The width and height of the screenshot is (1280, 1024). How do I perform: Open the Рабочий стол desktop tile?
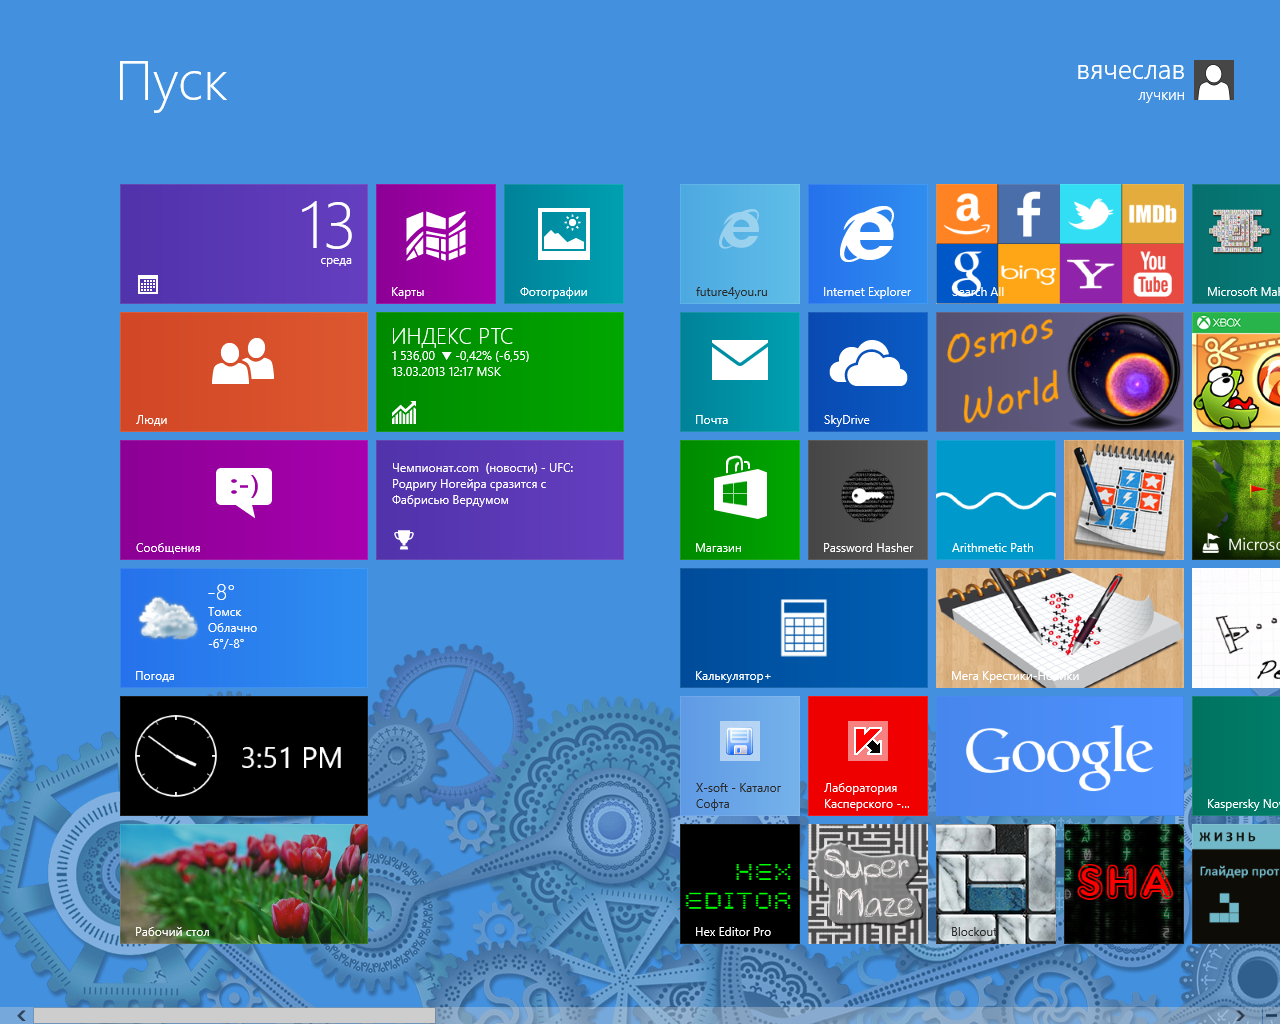(x=244, y=884)
